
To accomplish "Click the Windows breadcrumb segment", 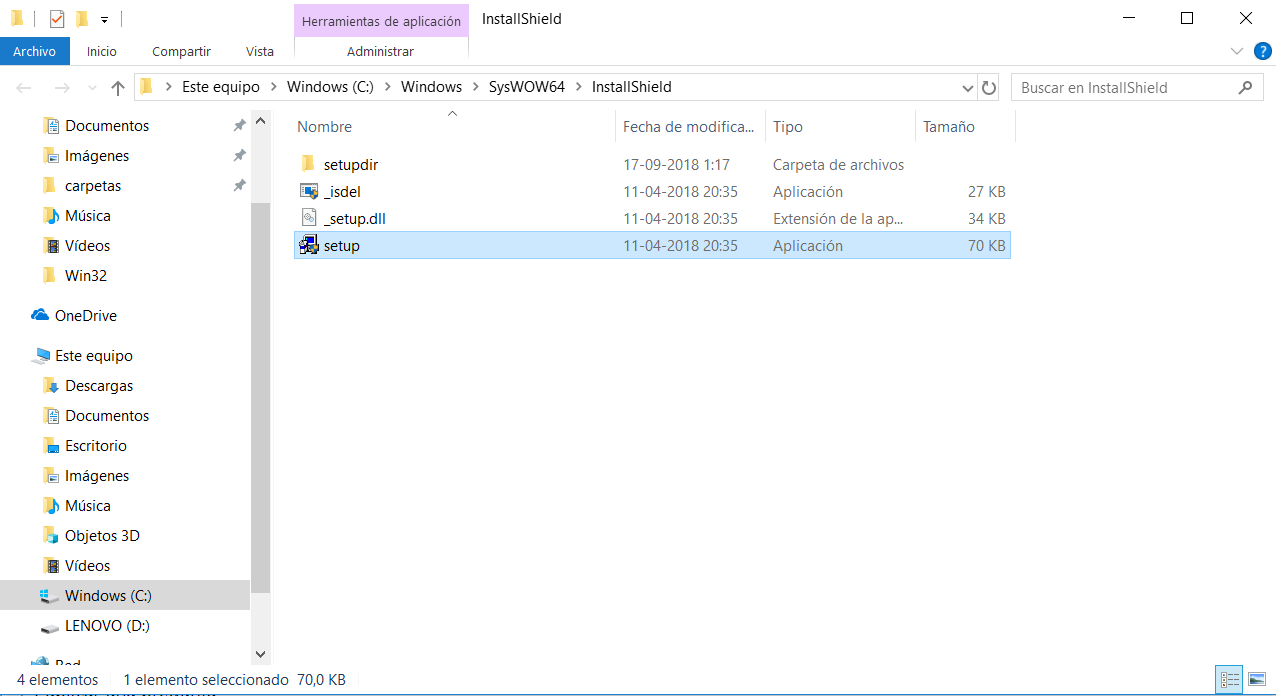I will pos(431,87).
